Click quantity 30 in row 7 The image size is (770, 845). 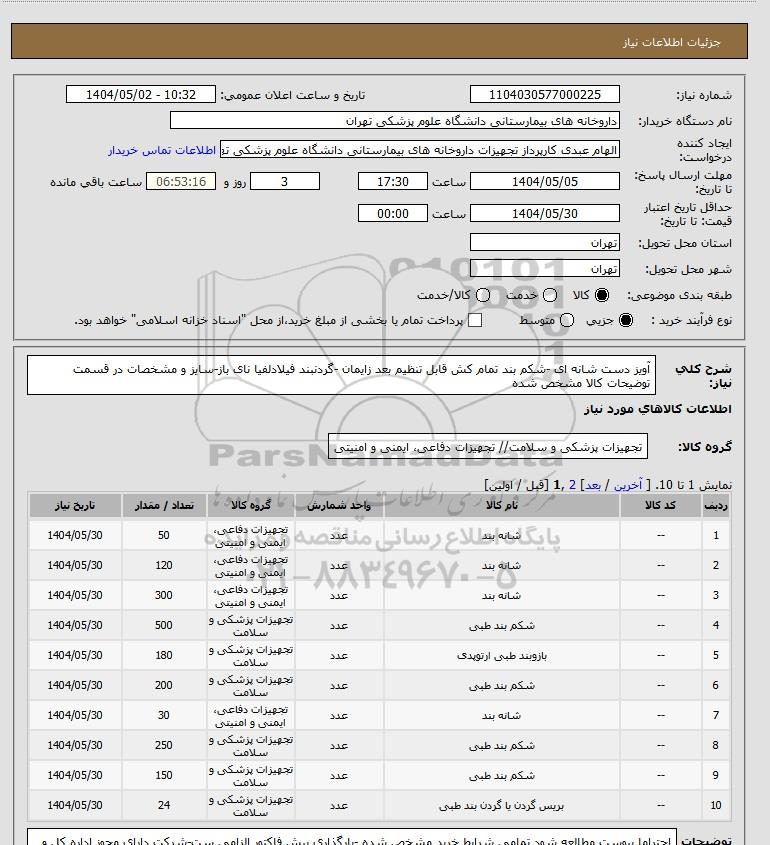[x=164, y=715]
